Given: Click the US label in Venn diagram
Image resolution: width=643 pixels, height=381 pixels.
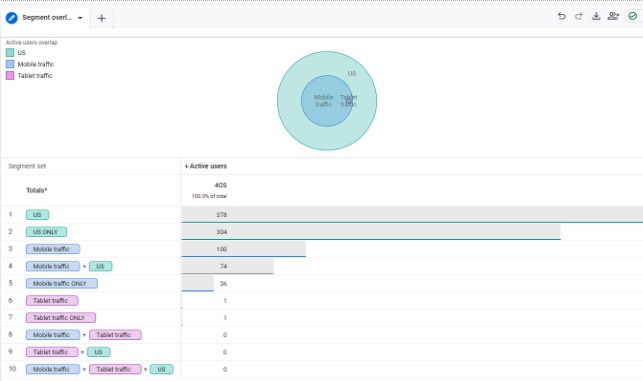Looking at the screenshot, I should click(352, 73).
